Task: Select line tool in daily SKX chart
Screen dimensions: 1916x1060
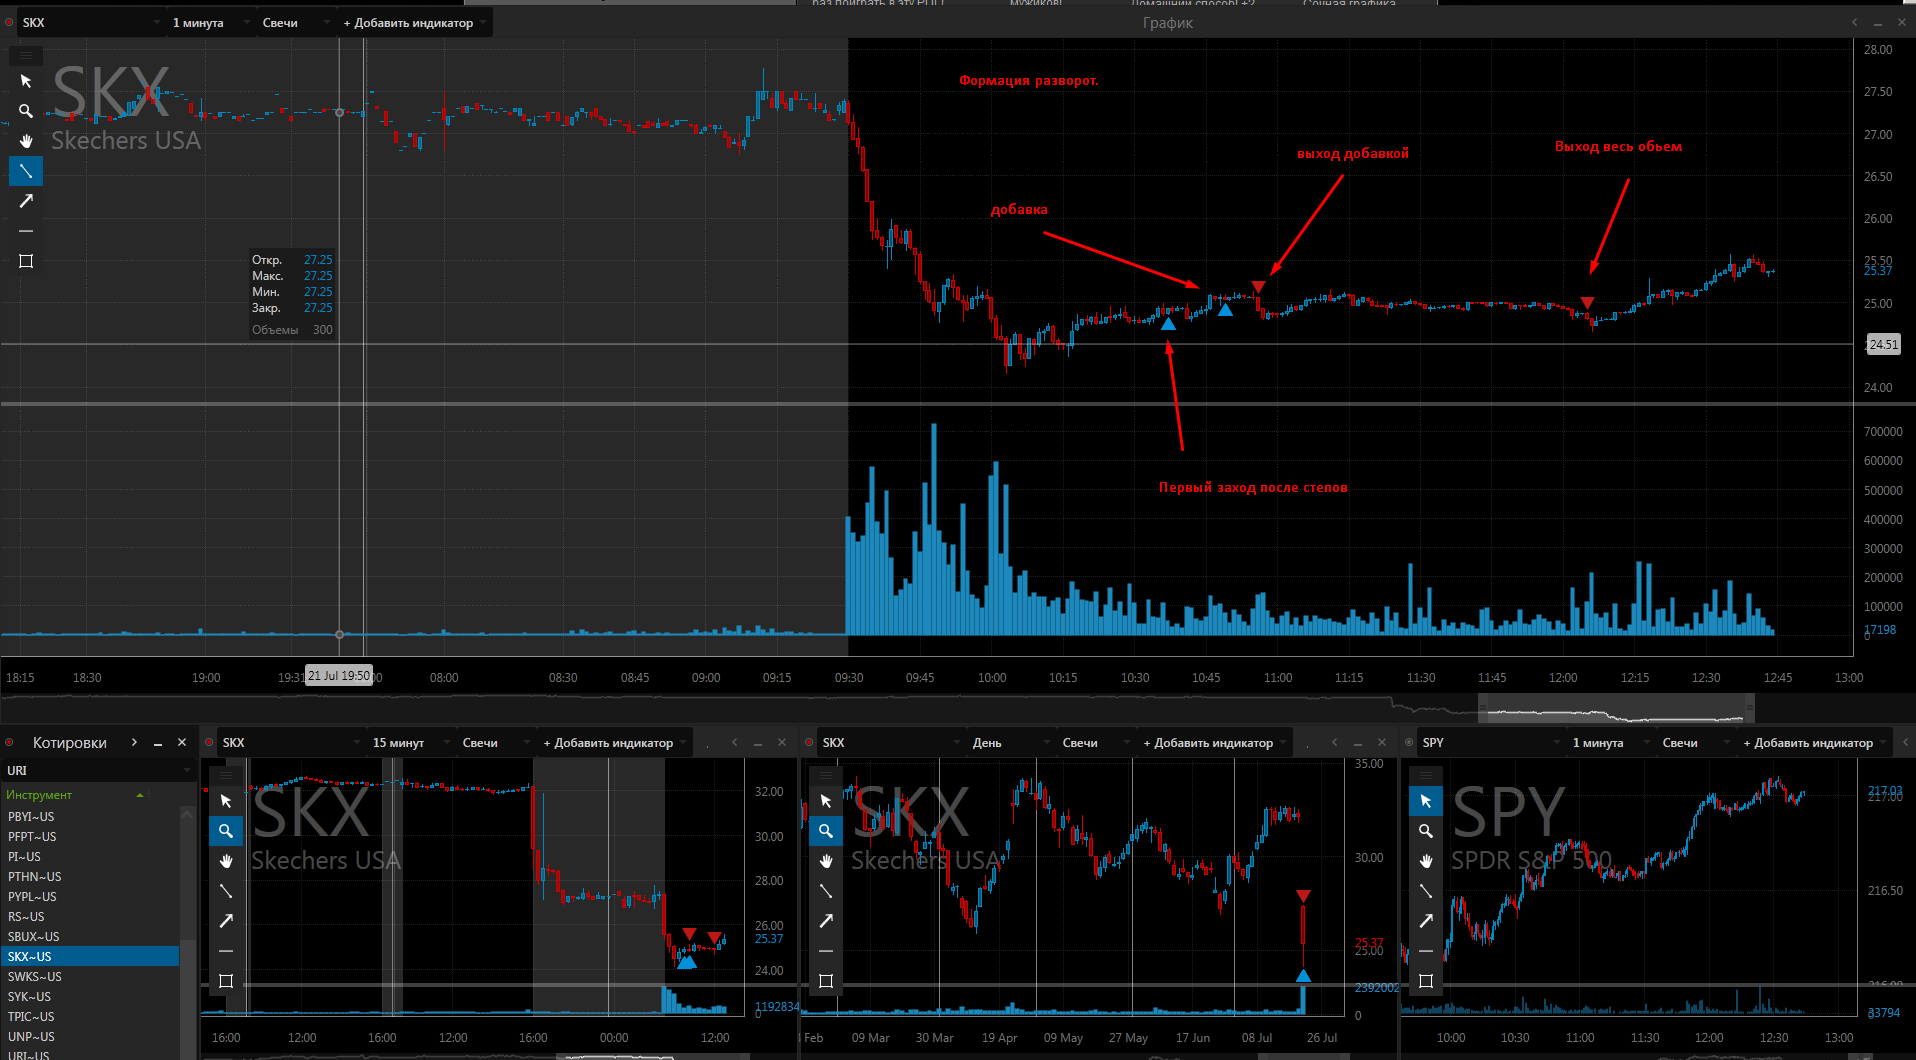Action: point(826,891)
